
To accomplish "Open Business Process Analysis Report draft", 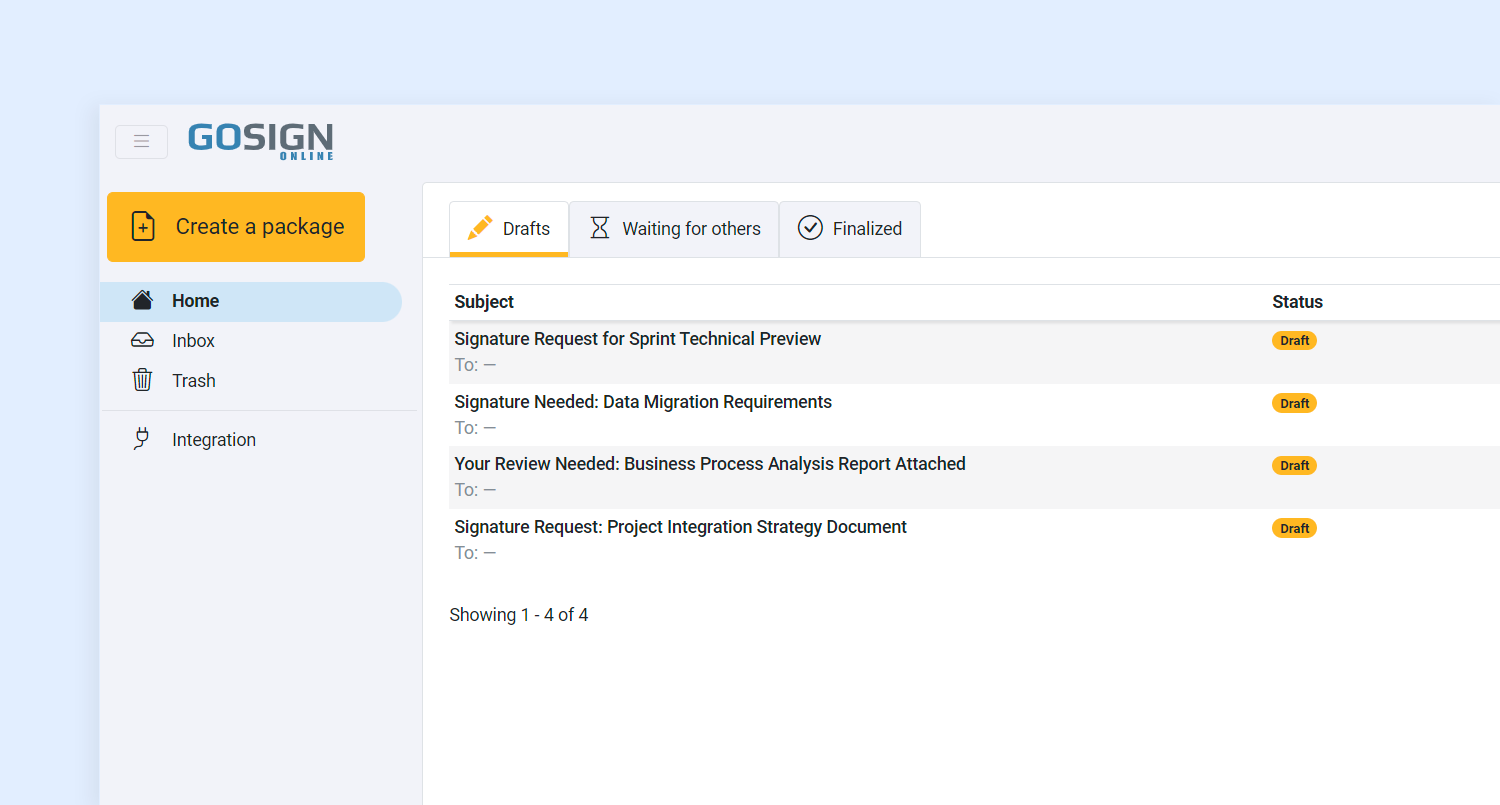I will click(x=709, y=464).
